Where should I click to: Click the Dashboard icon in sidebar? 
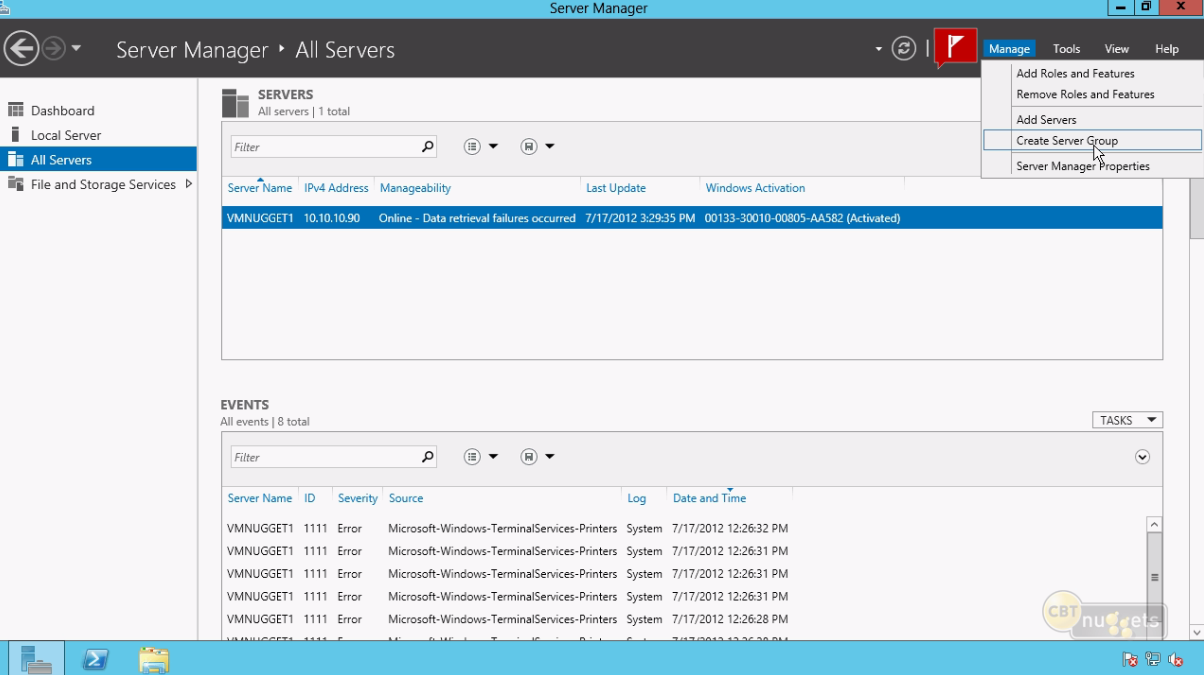pos(16,110)
